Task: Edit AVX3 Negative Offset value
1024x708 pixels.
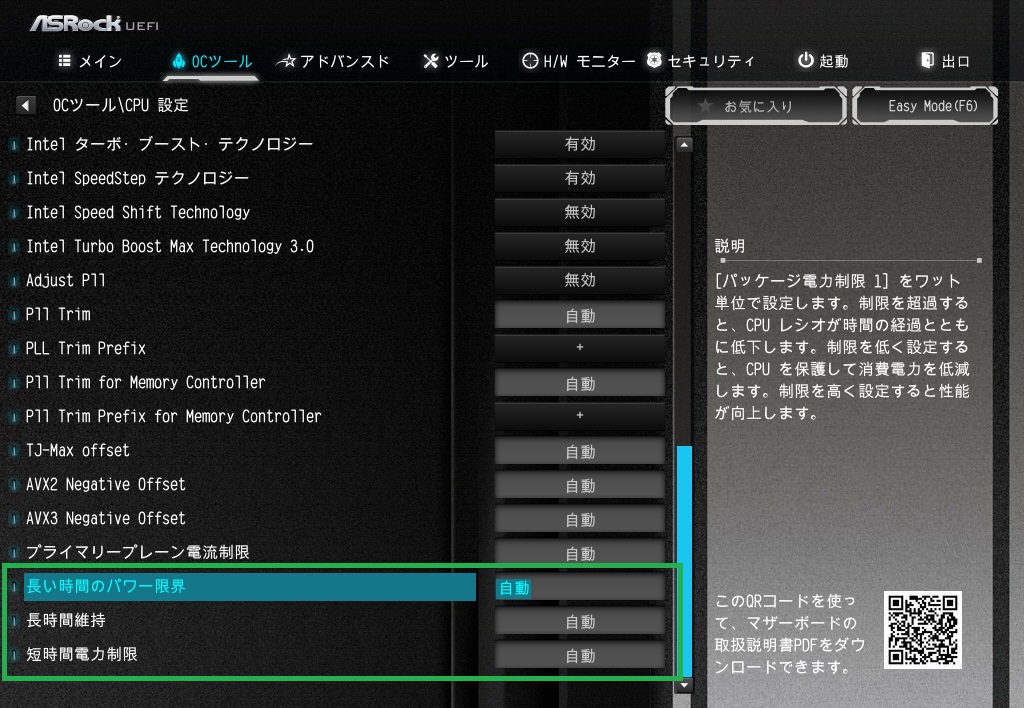Action: tap(580, 519)
